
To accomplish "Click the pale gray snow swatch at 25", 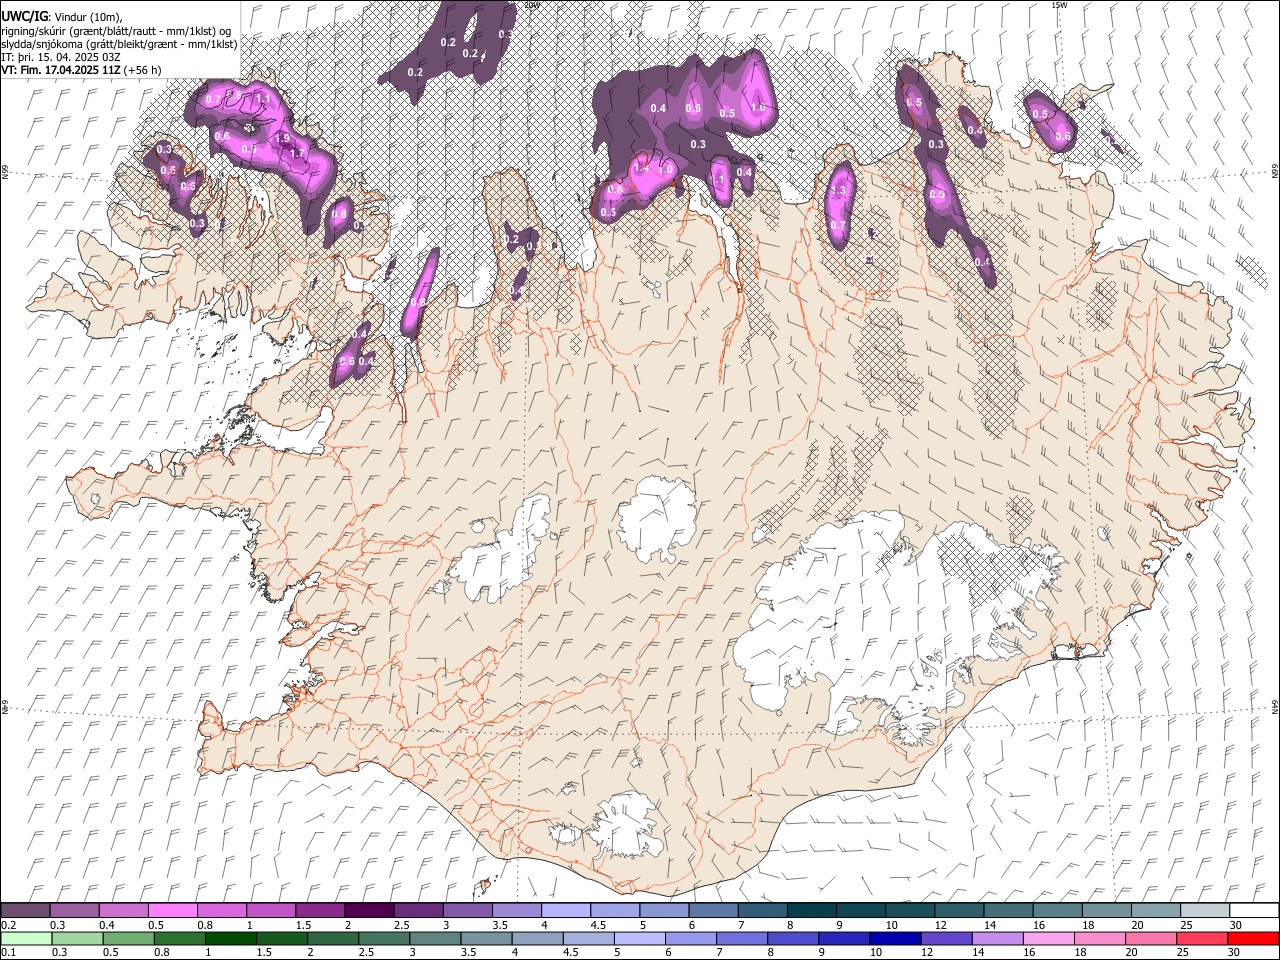I will coord(1204,910).
